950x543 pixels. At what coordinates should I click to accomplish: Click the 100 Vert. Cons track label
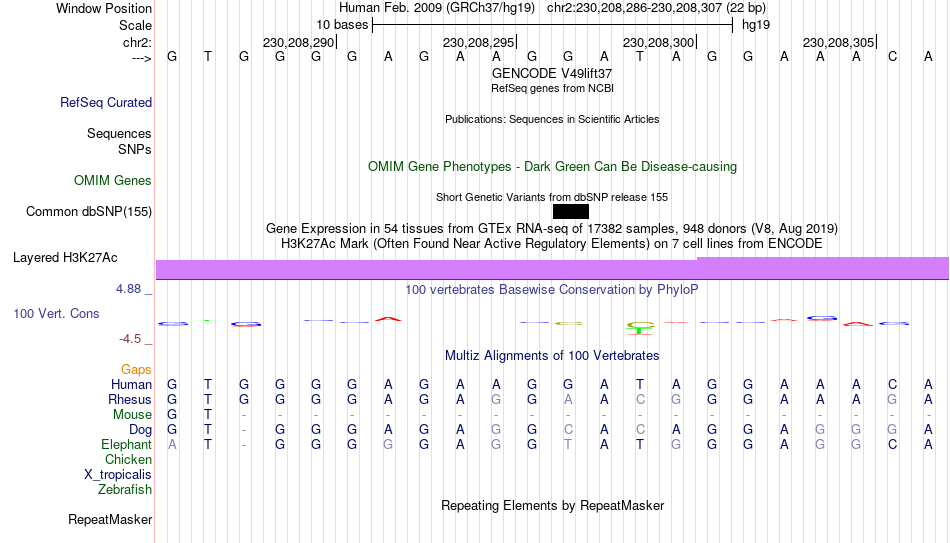[56, 313]
